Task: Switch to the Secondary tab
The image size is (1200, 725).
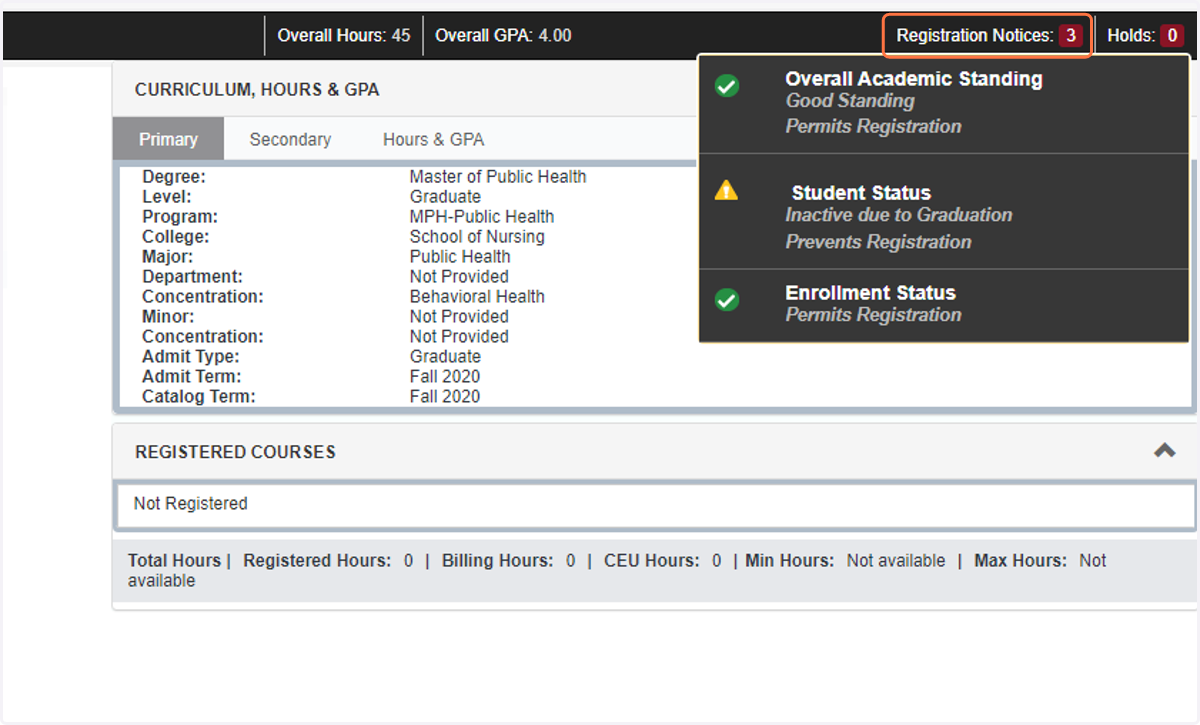Action: pos(290,140)
